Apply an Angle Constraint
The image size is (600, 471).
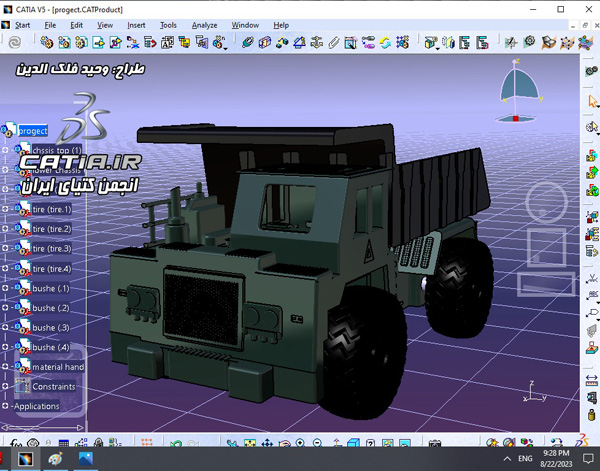coord(299,42)
